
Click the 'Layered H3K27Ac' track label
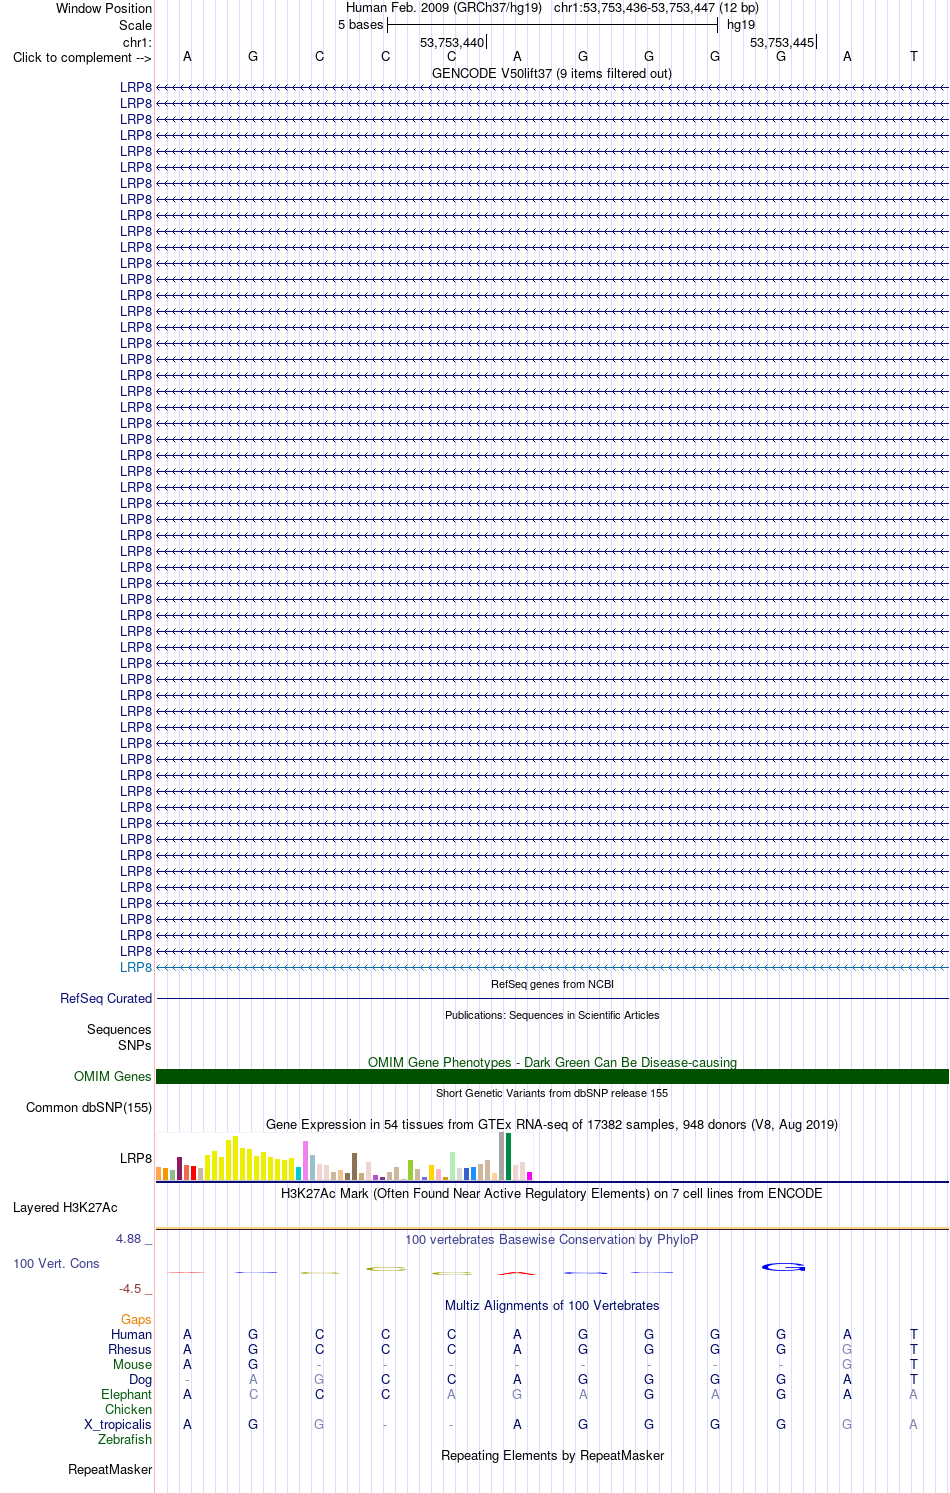65,1207
